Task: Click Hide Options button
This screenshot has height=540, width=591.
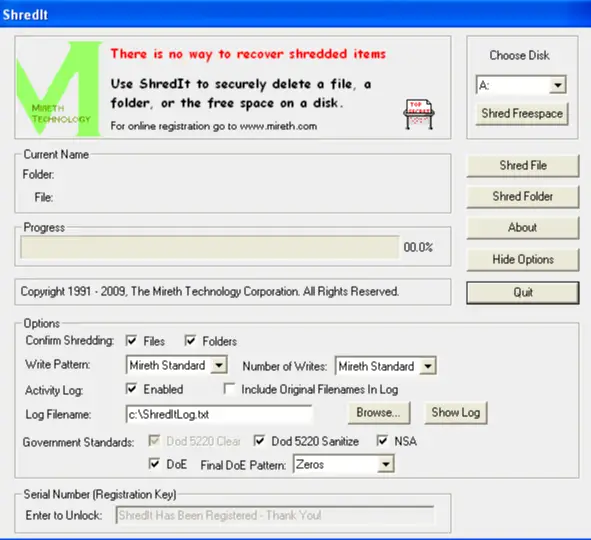Action: click(x=523, y=260)
